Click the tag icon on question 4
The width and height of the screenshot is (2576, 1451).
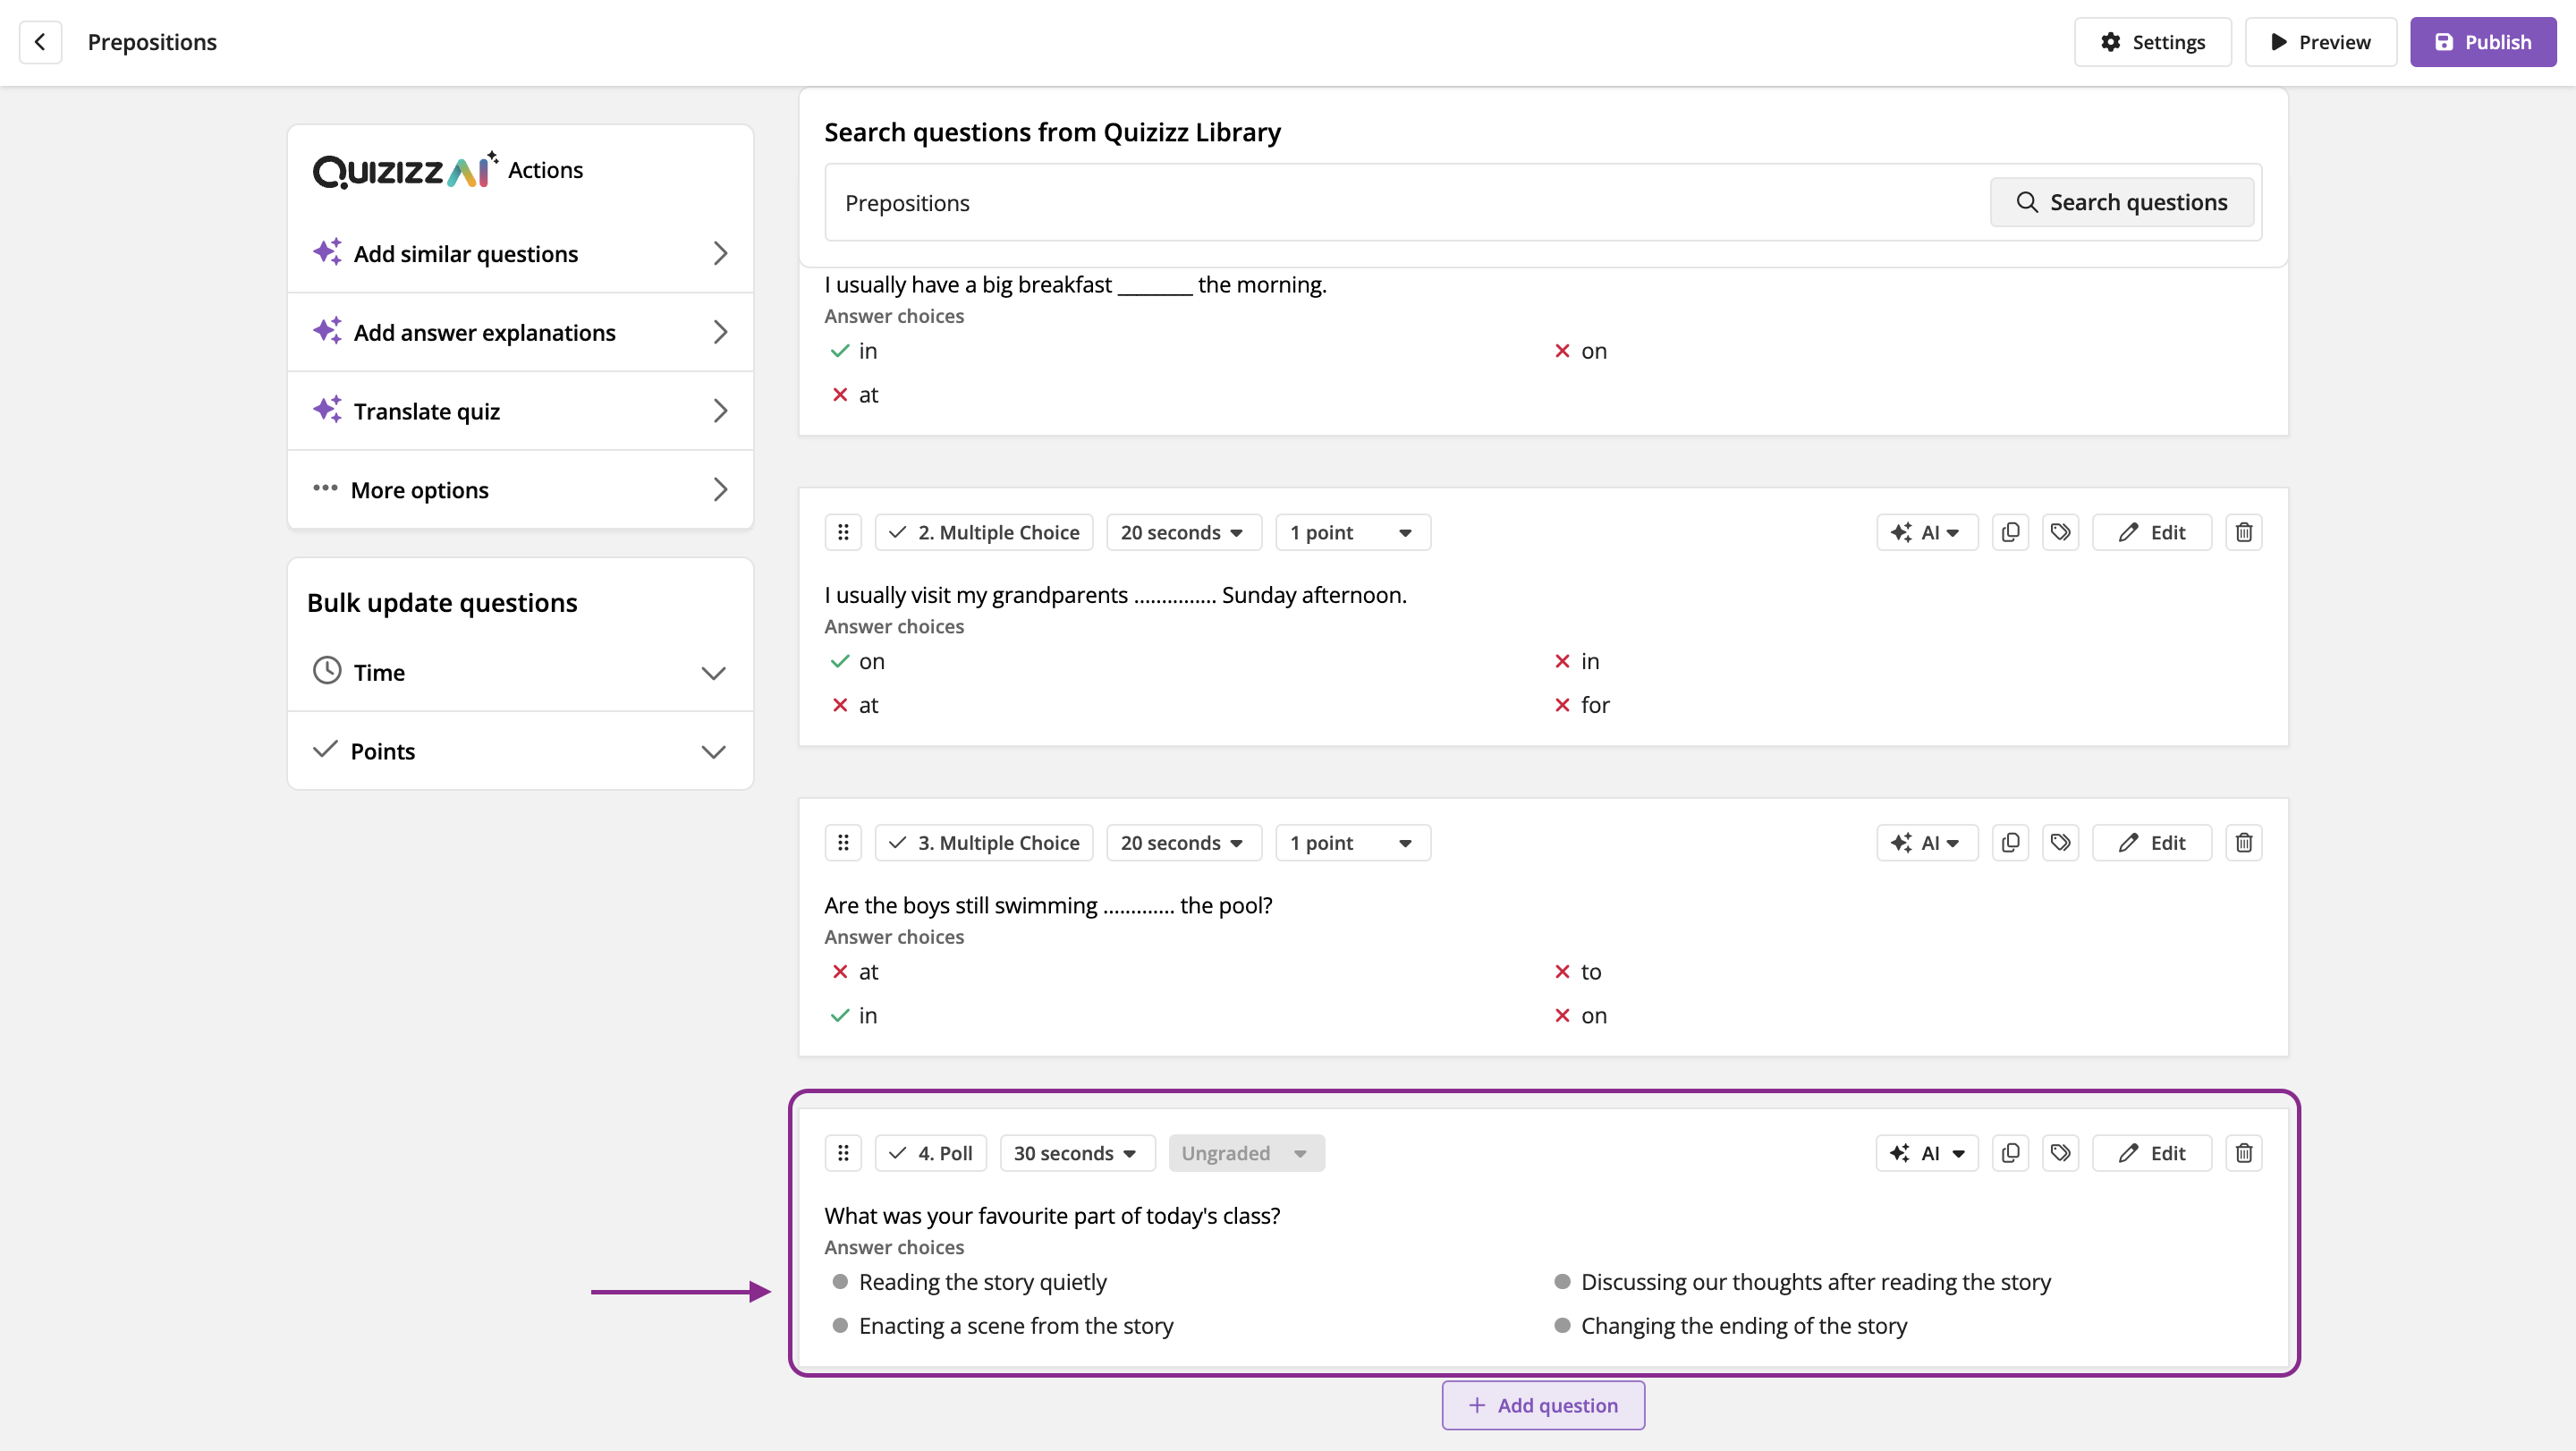point(2060,1153)
